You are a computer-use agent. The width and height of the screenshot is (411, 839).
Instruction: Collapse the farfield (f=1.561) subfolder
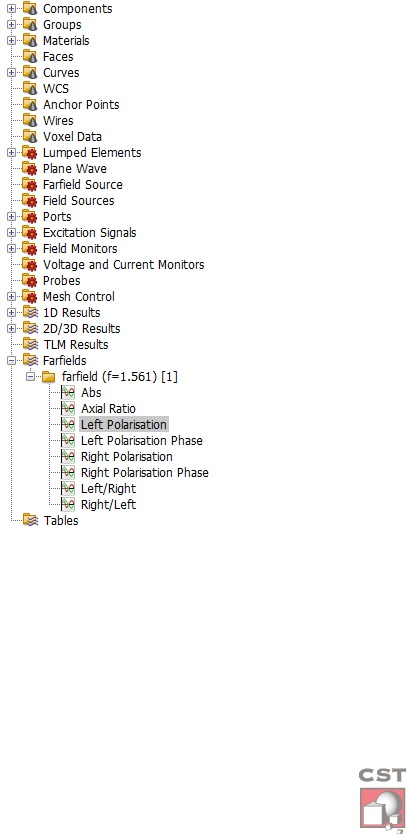tap(31, 377)
